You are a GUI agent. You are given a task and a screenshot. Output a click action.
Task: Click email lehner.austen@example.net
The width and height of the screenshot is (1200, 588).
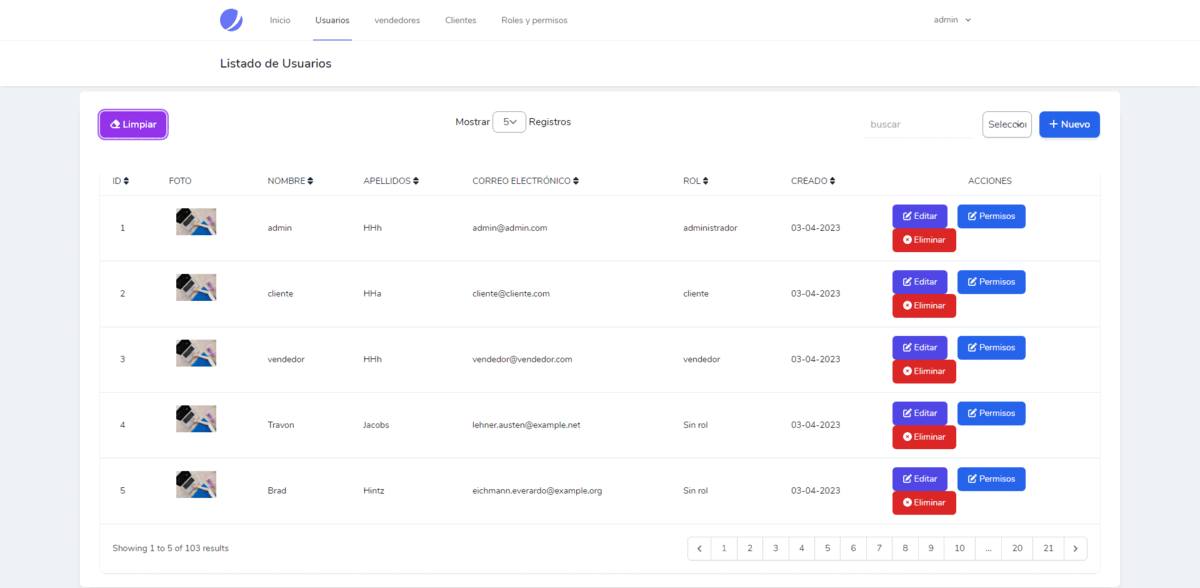[526, 425]
